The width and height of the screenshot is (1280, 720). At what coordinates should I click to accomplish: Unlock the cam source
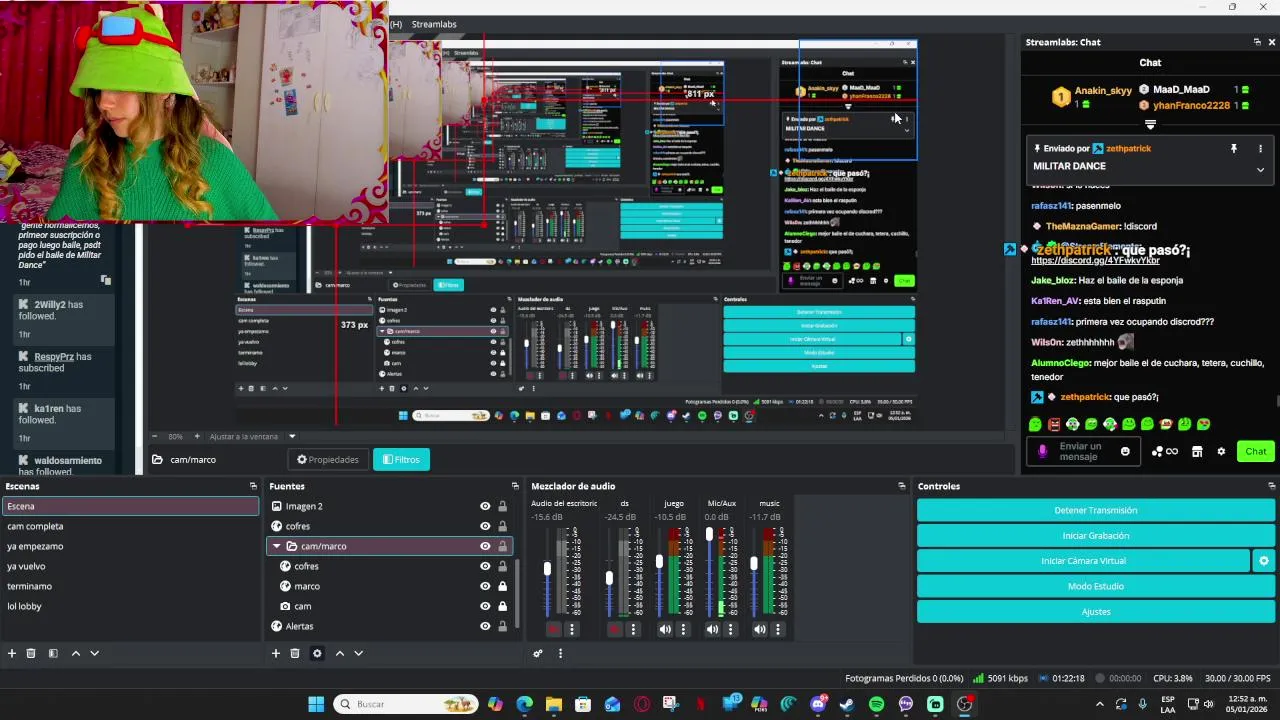(502, 606)
